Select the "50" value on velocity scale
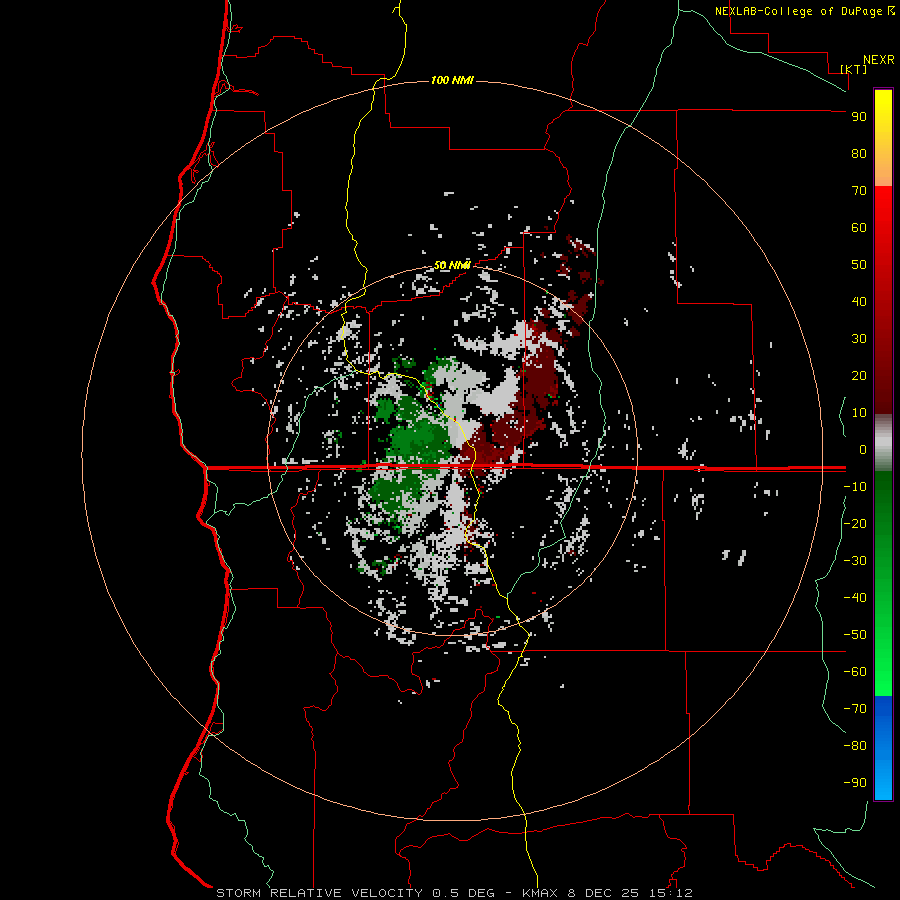Image resolution: width=900 pixels, height=900 pixels. [x=859, y=265]
